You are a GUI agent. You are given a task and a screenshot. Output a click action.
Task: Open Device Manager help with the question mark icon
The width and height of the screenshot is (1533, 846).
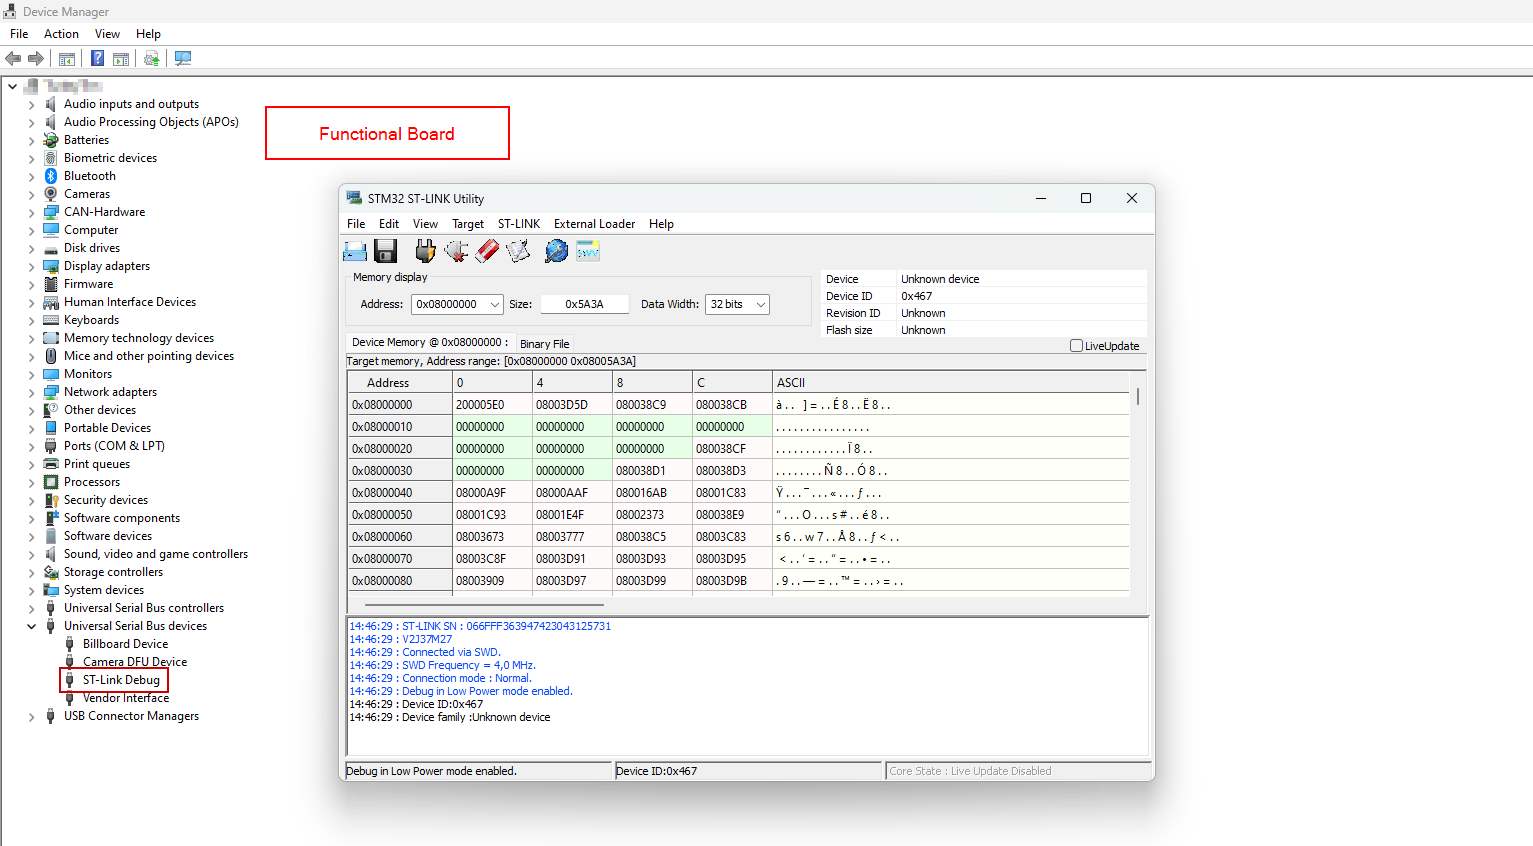click(97, 58)
